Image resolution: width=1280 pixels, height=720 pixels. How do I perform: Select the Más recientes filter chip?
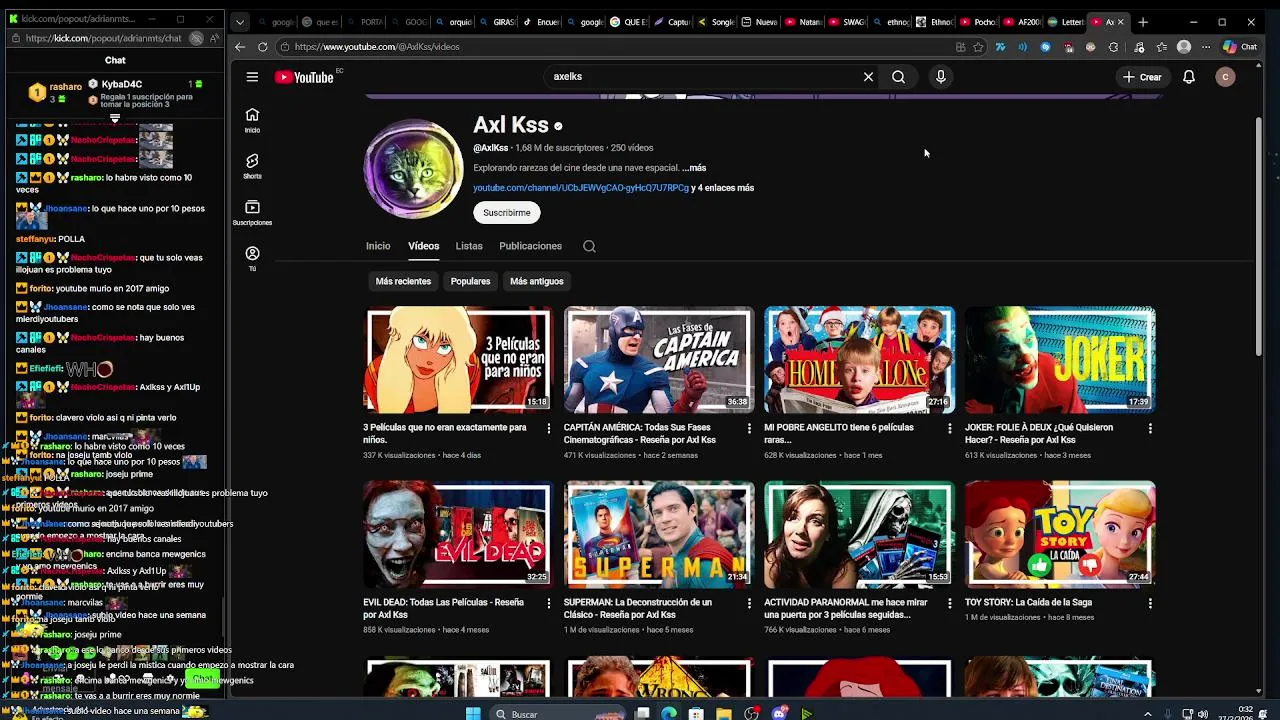click(403, 281)
